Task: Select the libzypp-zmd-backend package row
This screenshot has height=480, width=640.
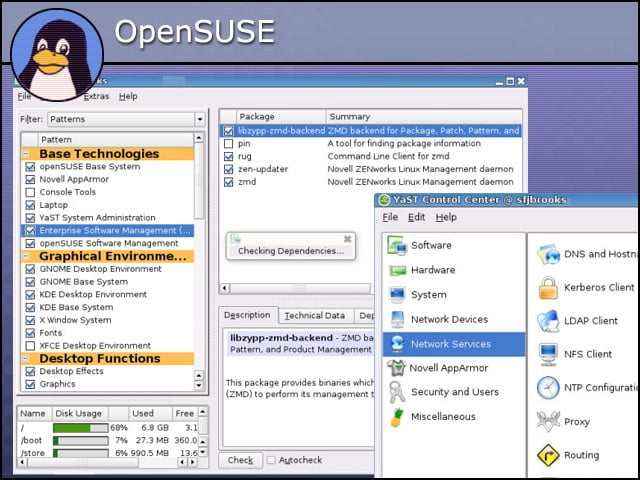Action: click(371, 131)
